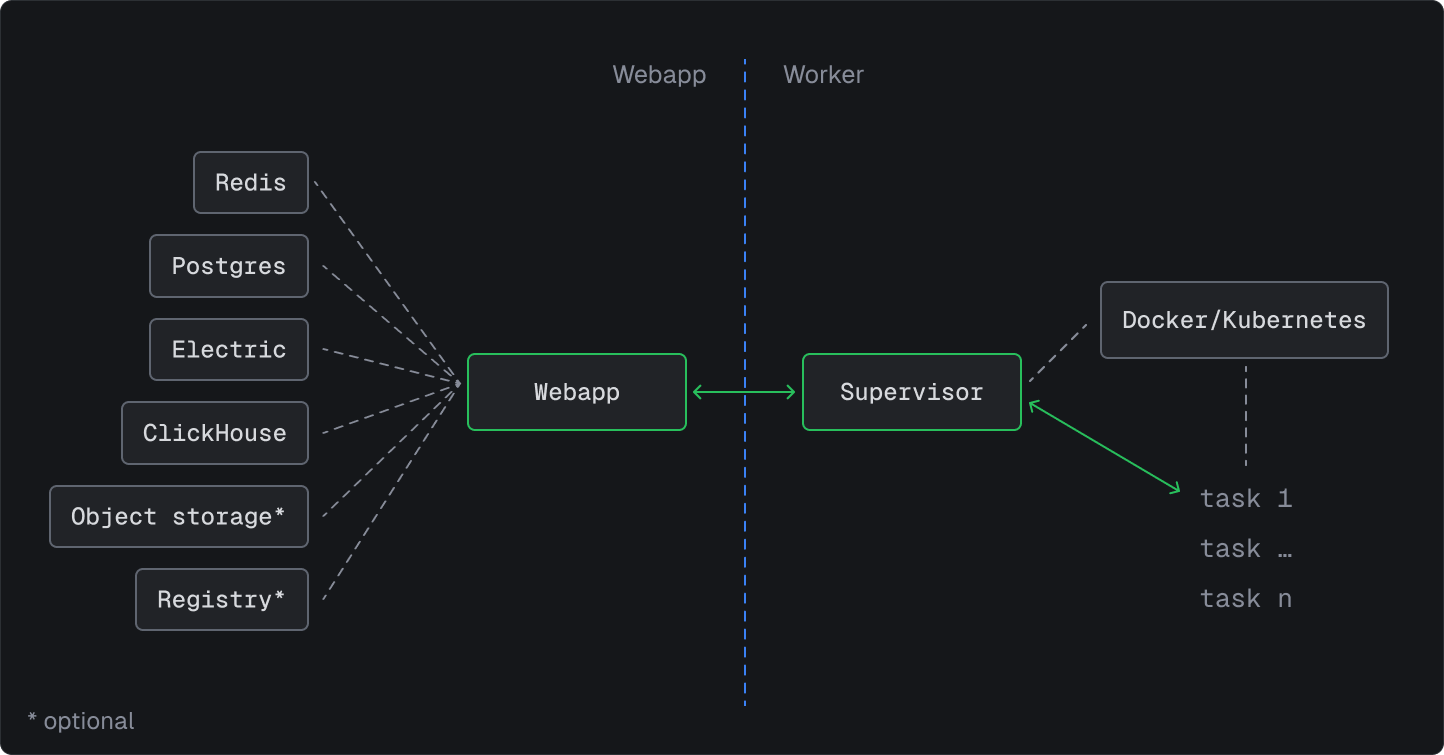Viewport: 1444px width, 755px height.
Task: Switch to the Webapp section label
Action: point(659,74)
